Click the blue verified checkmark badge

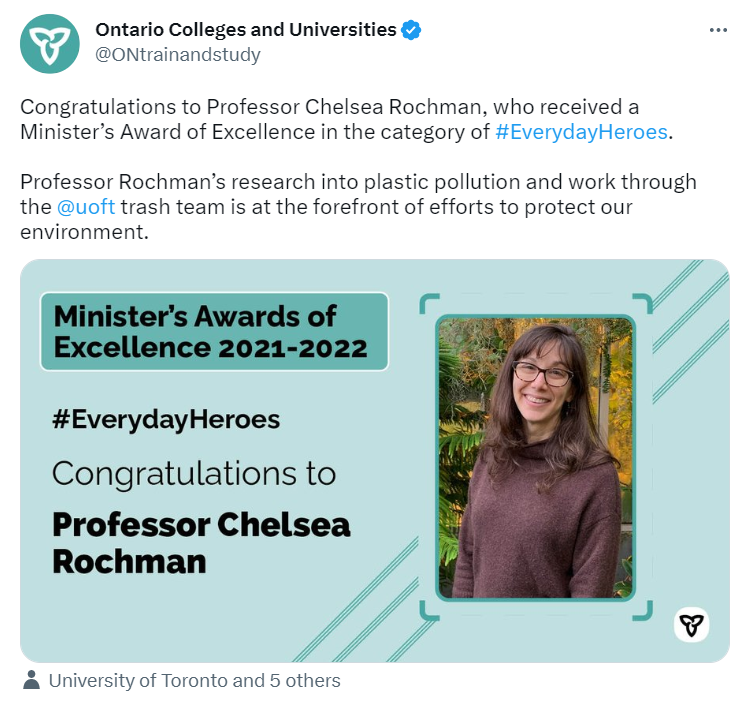pos(411,30)
